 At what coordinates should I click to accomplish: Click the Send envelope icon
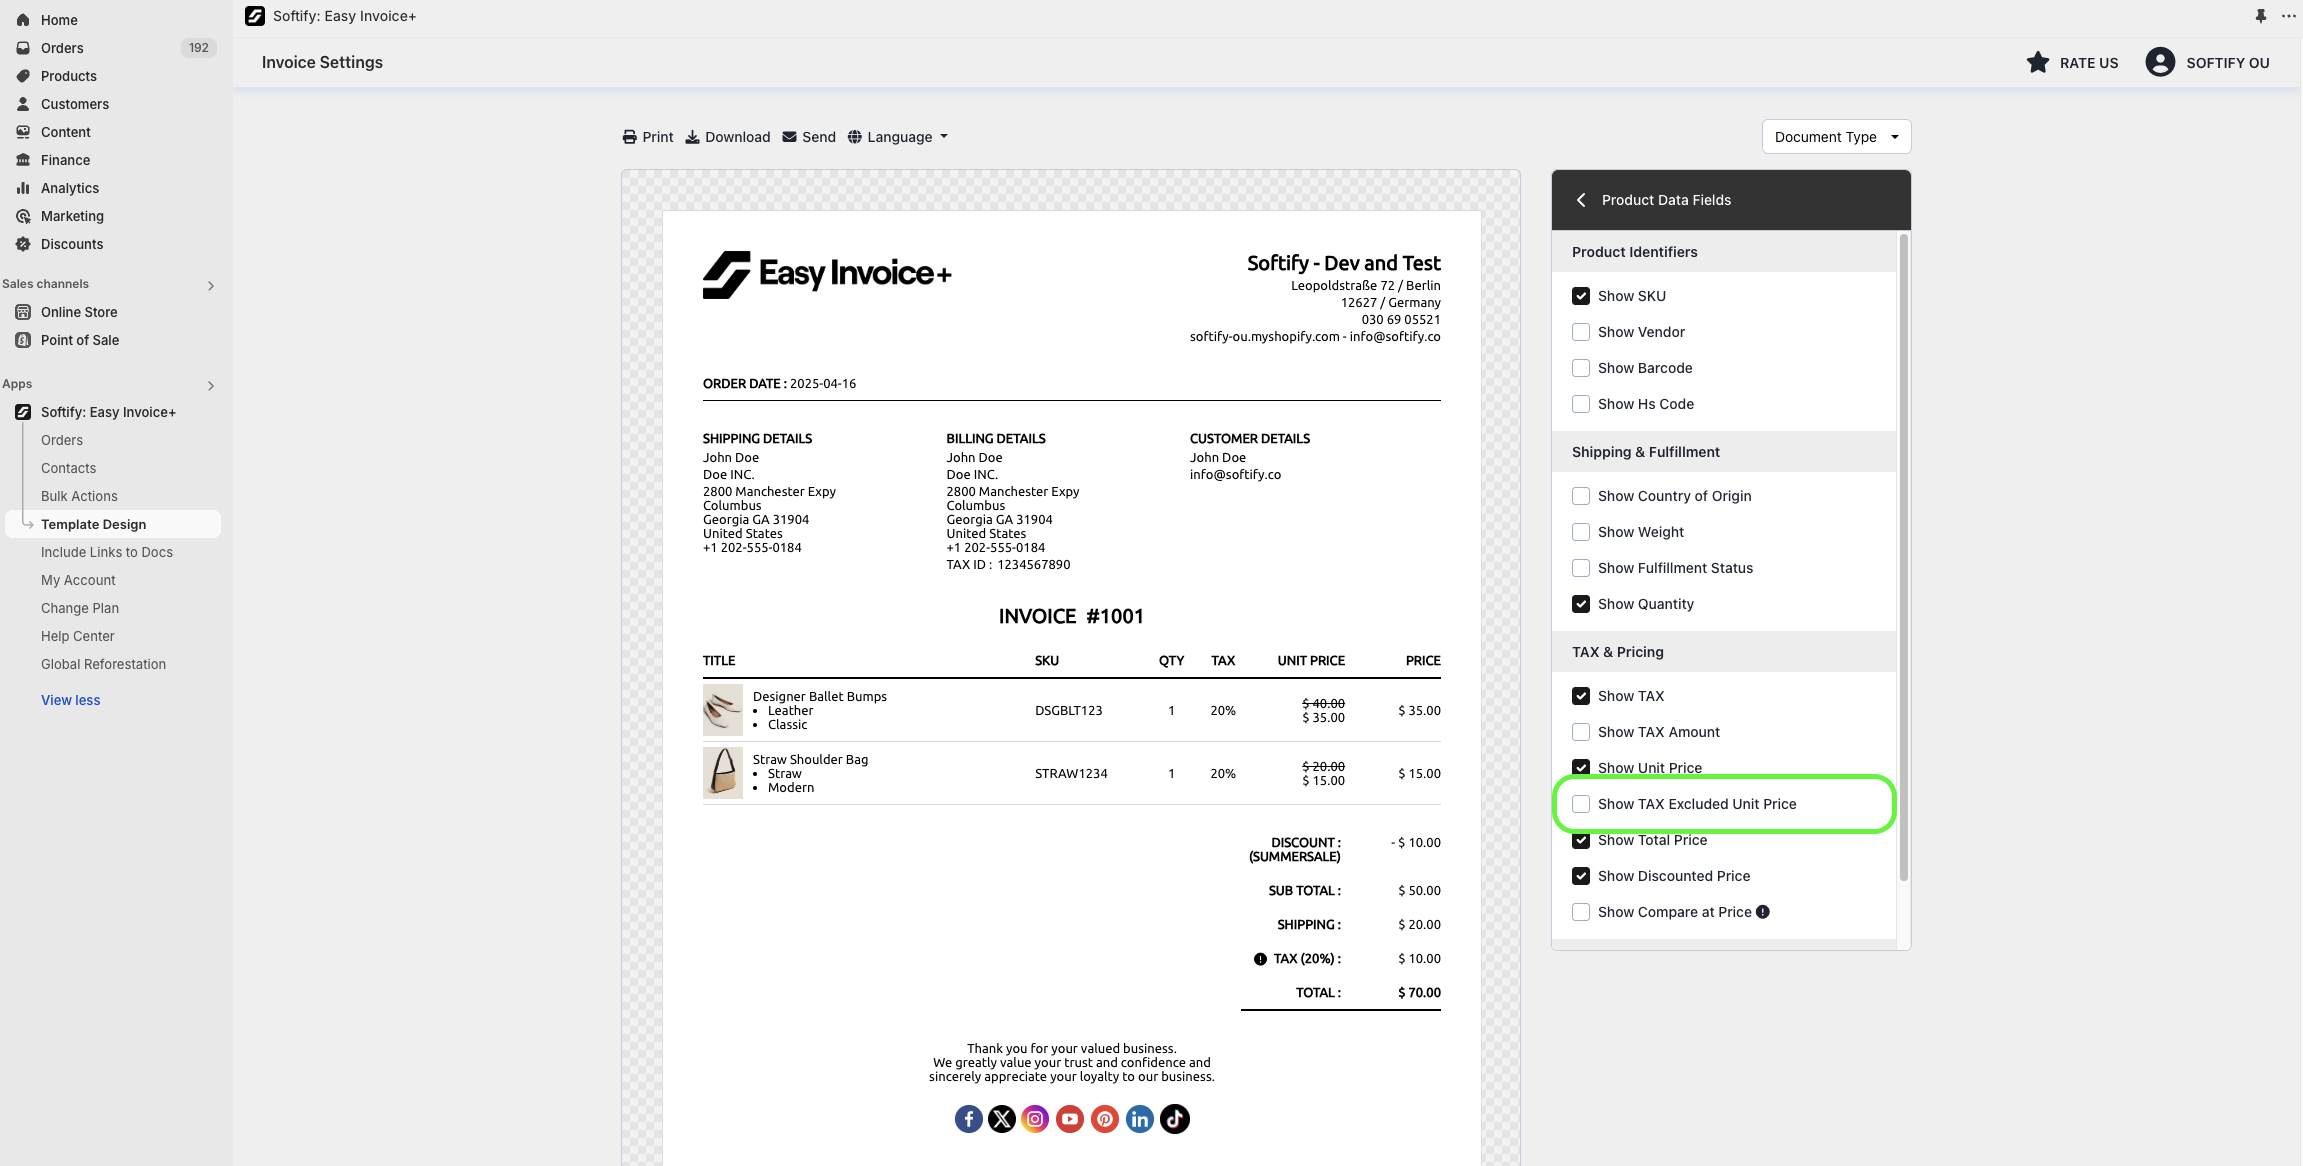click(789, 137)
